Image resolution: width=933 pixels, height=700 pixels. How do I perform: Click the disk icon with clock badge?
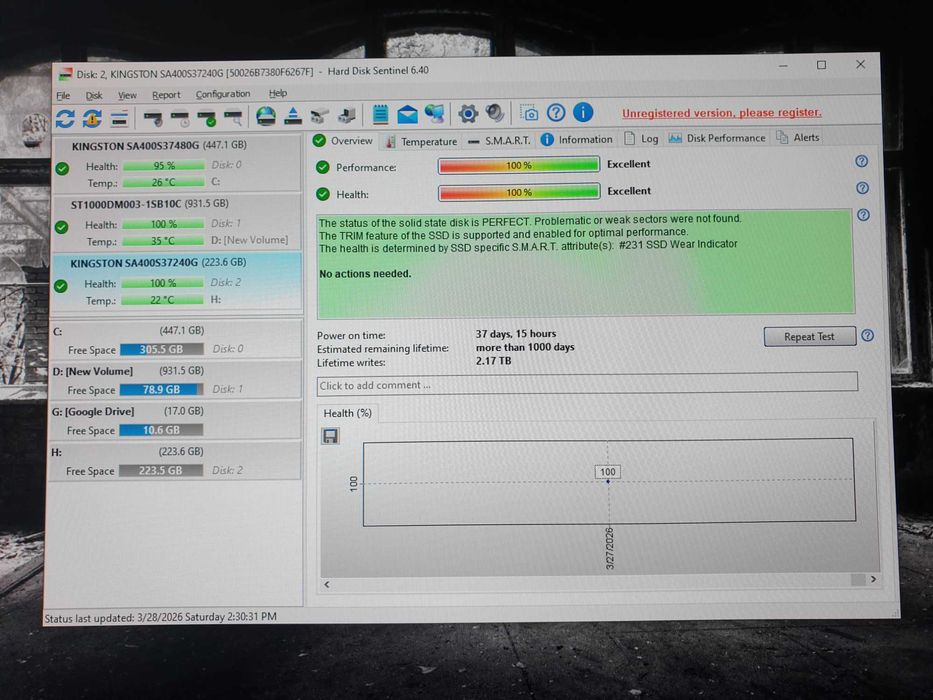pyautogui.click(x=180, y=118)
